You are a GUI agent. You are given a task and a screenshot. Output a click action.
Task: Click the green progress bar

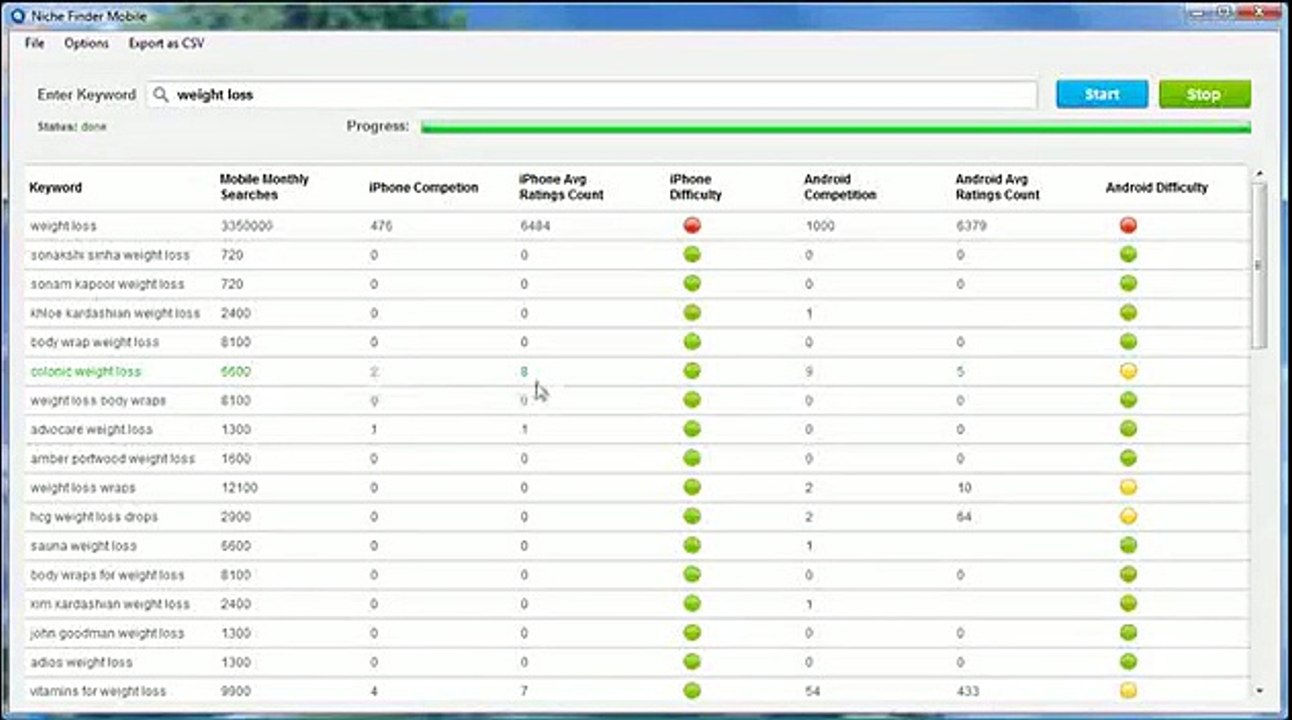click(835, 127)
